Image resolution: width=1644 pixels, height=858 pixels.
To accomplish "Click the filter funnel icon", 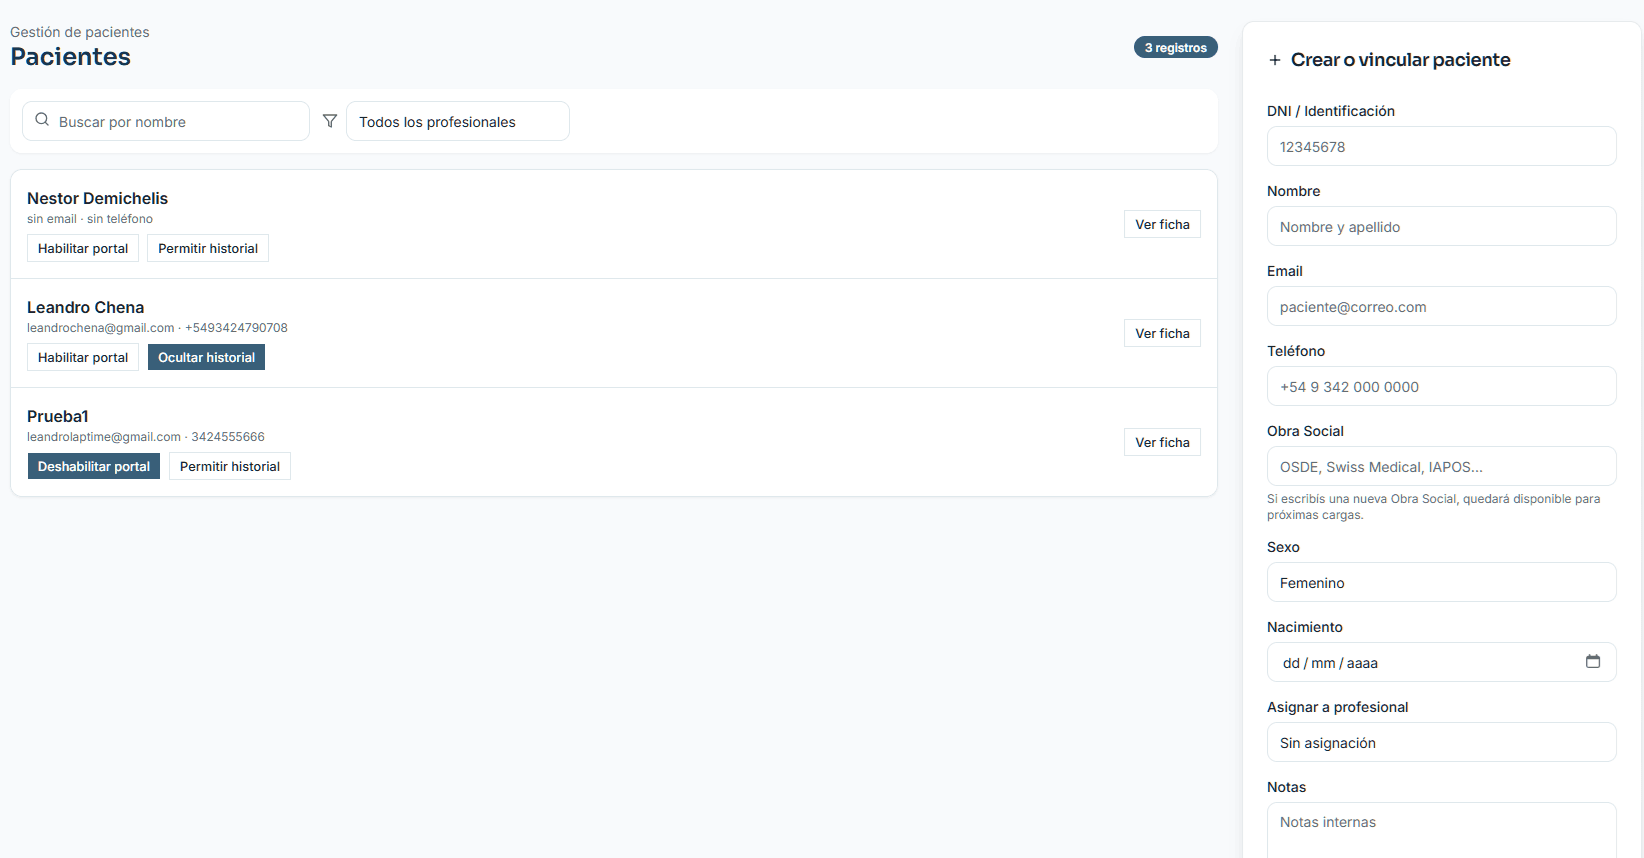I will [x=330, y=121].
